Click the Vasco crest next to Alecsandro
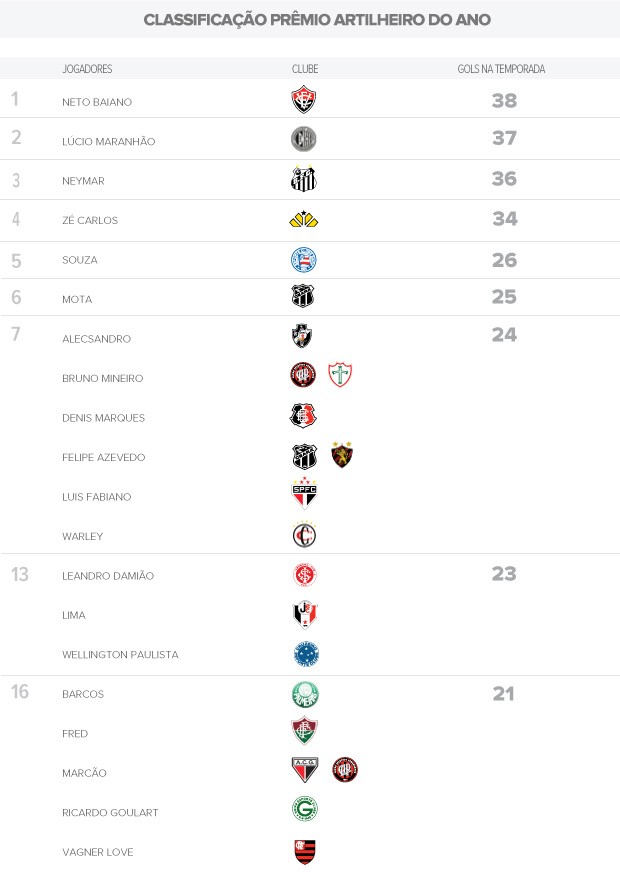Screen dimensions: 620x884 click(x=303, y=337)
